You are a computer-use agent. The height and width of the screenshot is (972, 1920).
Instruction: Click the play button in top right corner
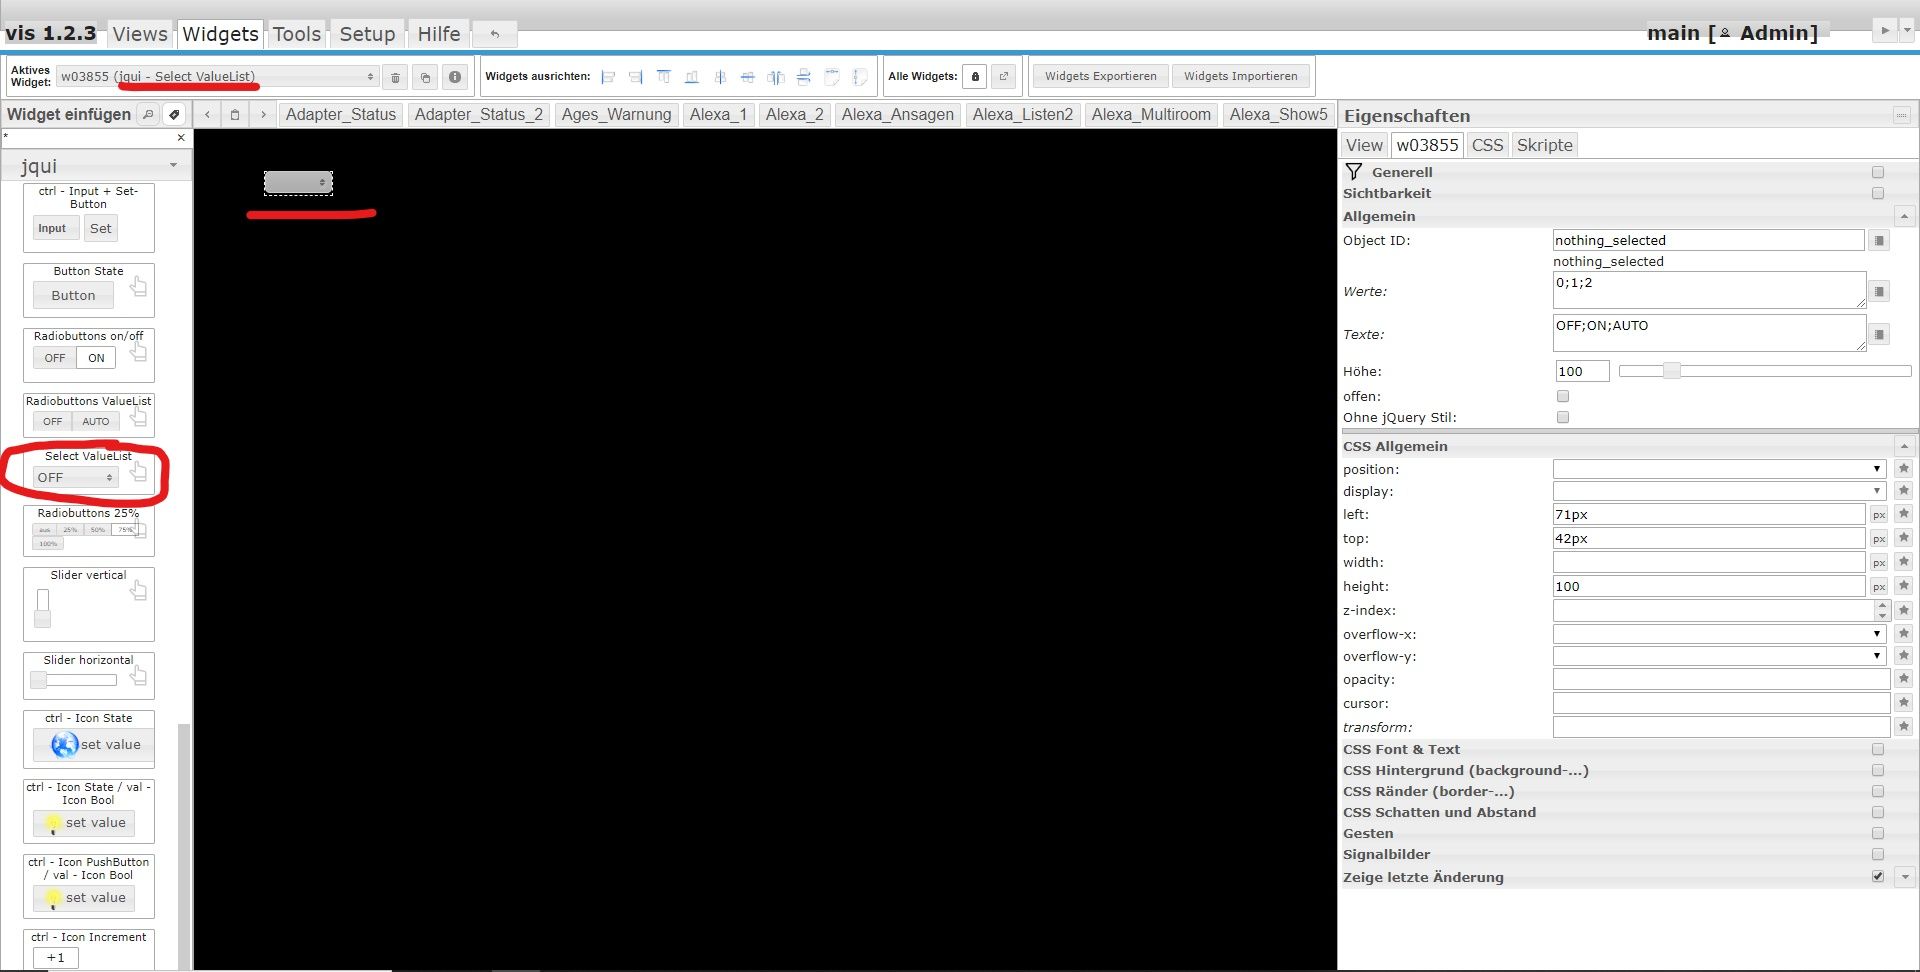click(1885, 31)
